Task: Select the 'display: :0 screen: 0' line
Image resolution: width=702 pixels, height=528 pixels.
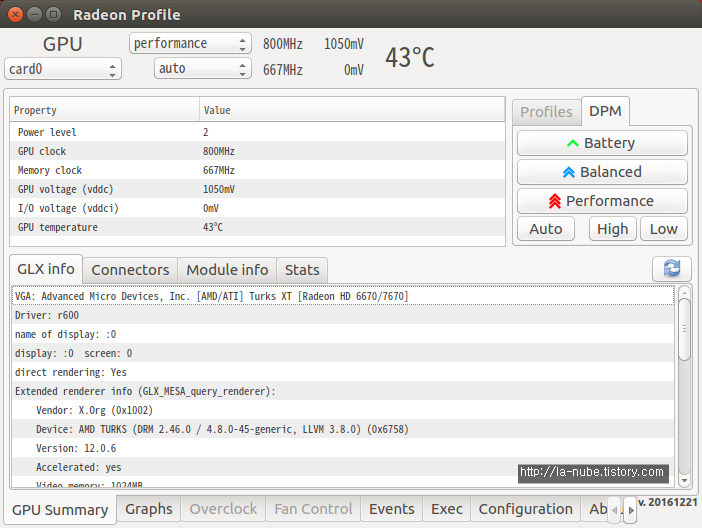Action: (x=343, y=353)
